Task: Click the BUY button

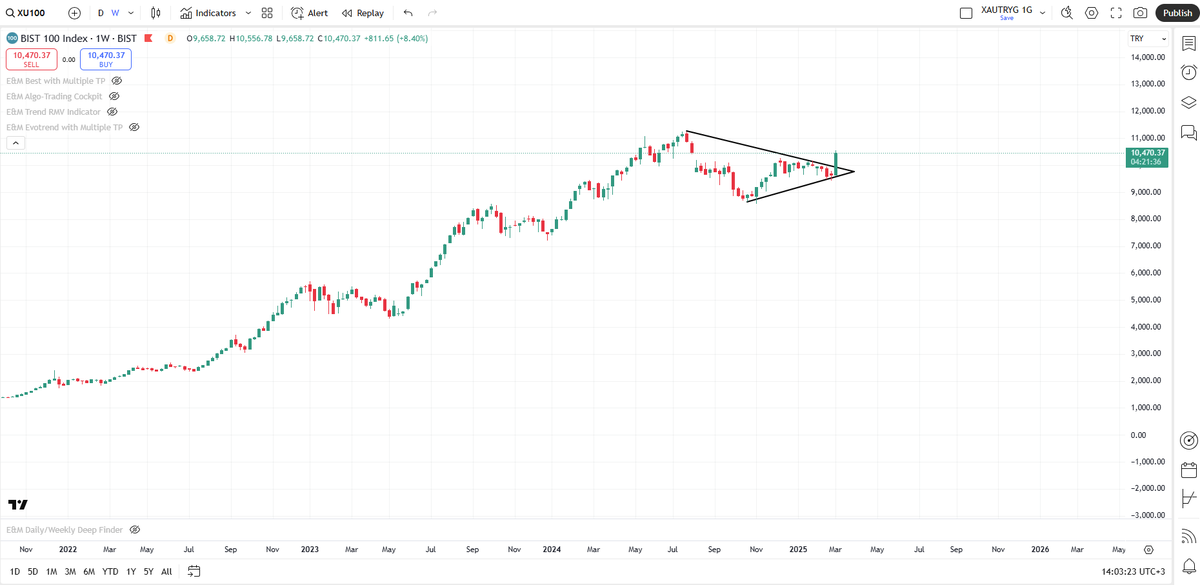Action: pos(106,59)
